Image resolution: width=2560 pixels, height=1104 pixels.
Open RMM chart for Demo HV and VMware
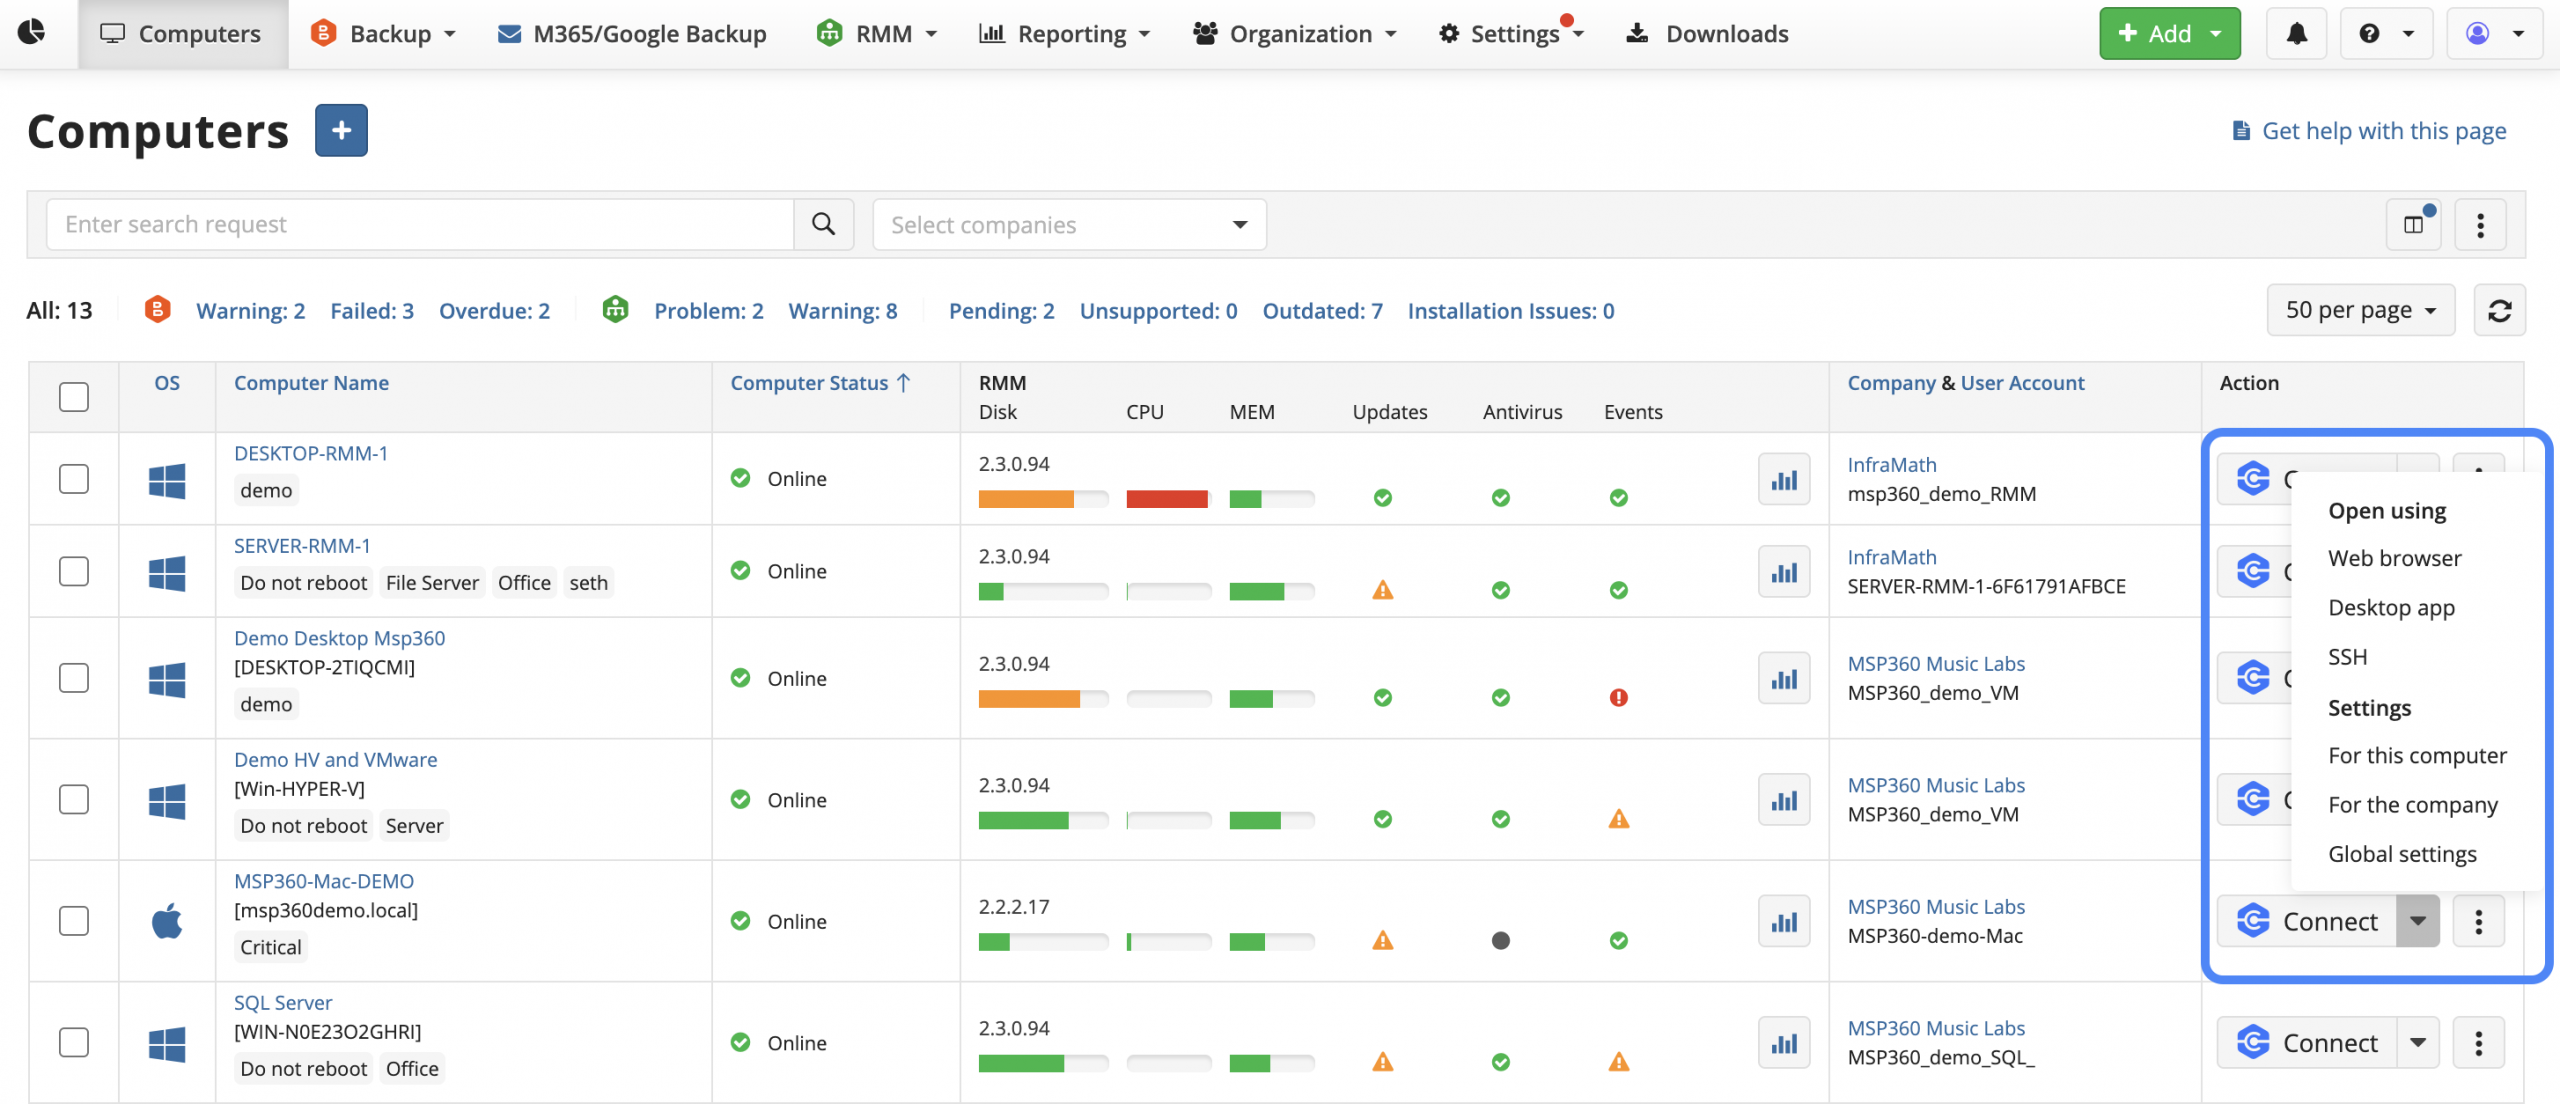(1784, 800)
